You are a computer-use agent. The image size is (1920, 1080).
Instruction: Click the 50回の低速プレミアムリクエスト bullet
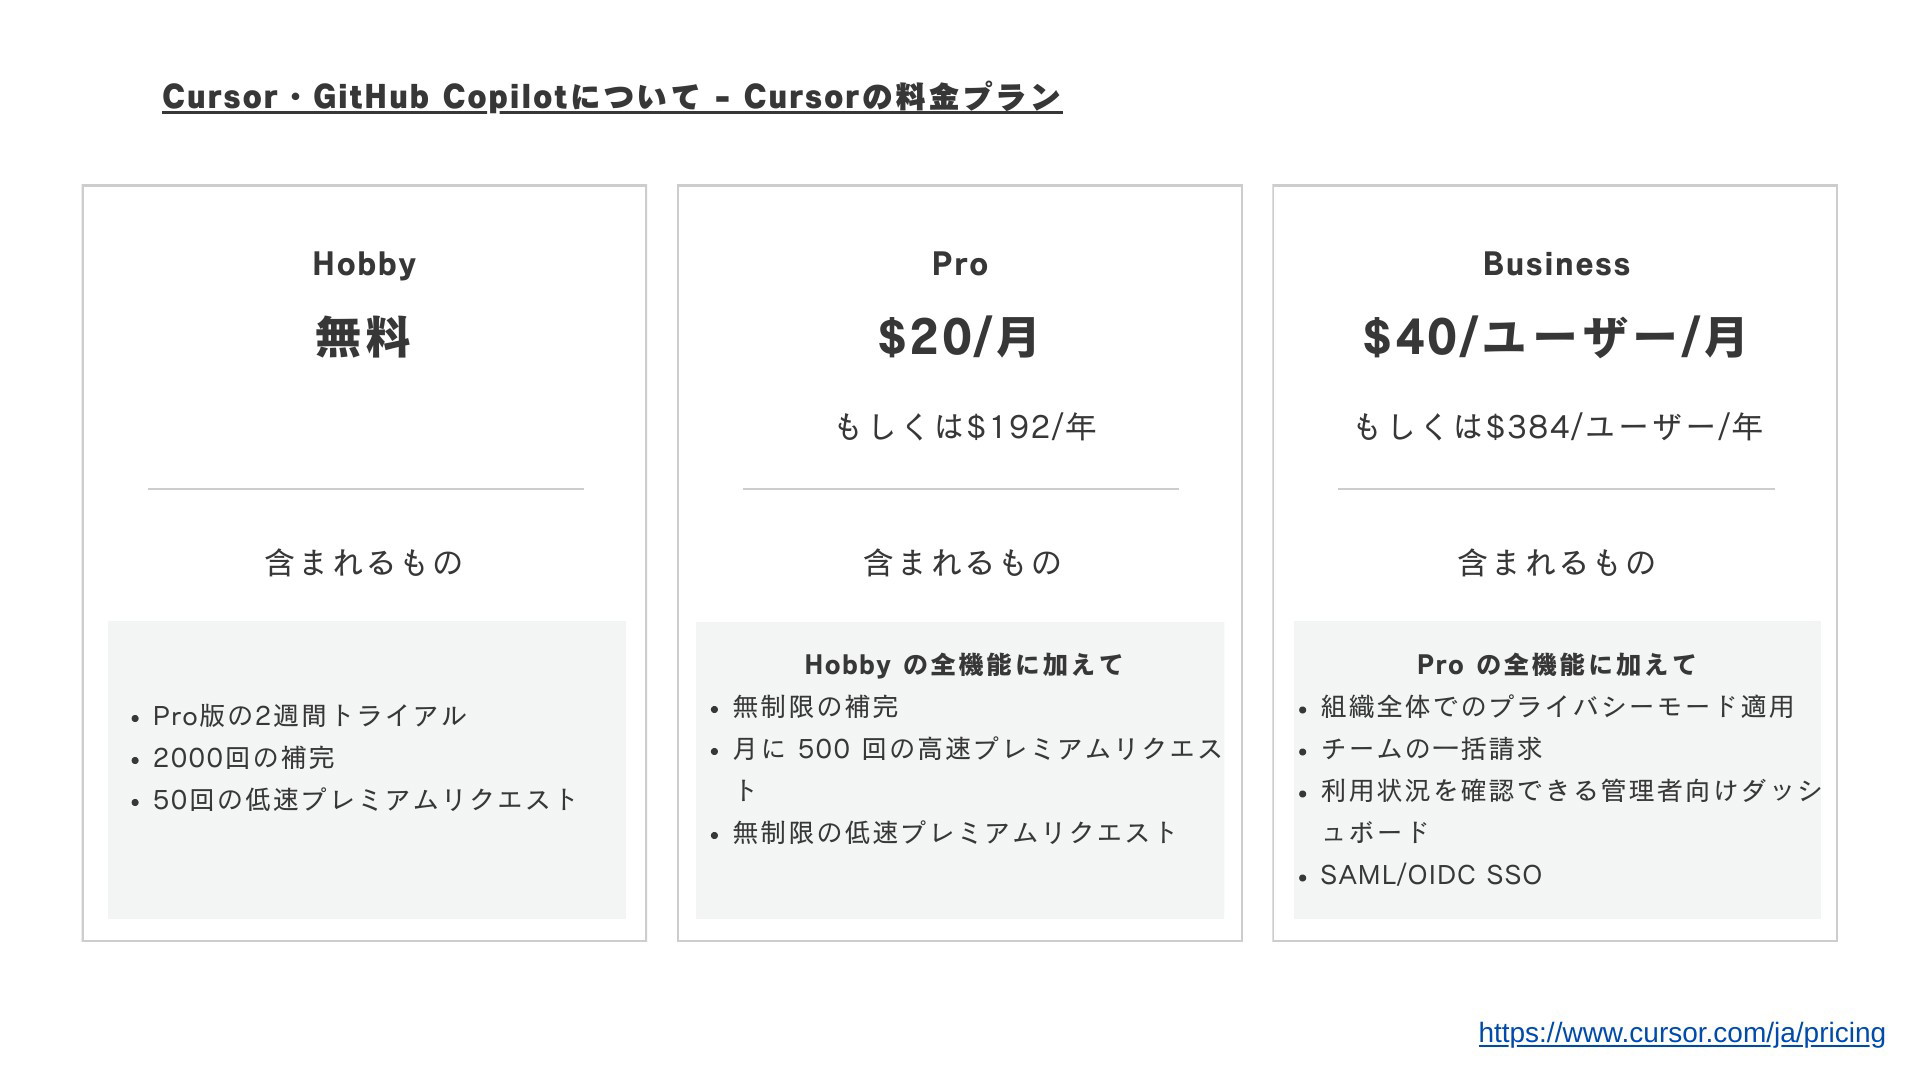tap(365, 800)
